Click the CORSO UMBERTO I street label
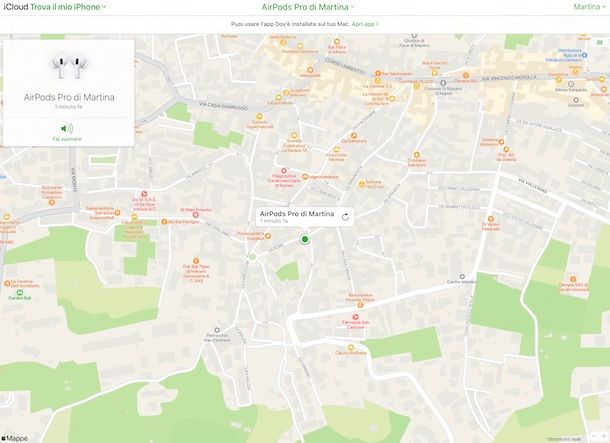610x443 pixels. point(345,67)
